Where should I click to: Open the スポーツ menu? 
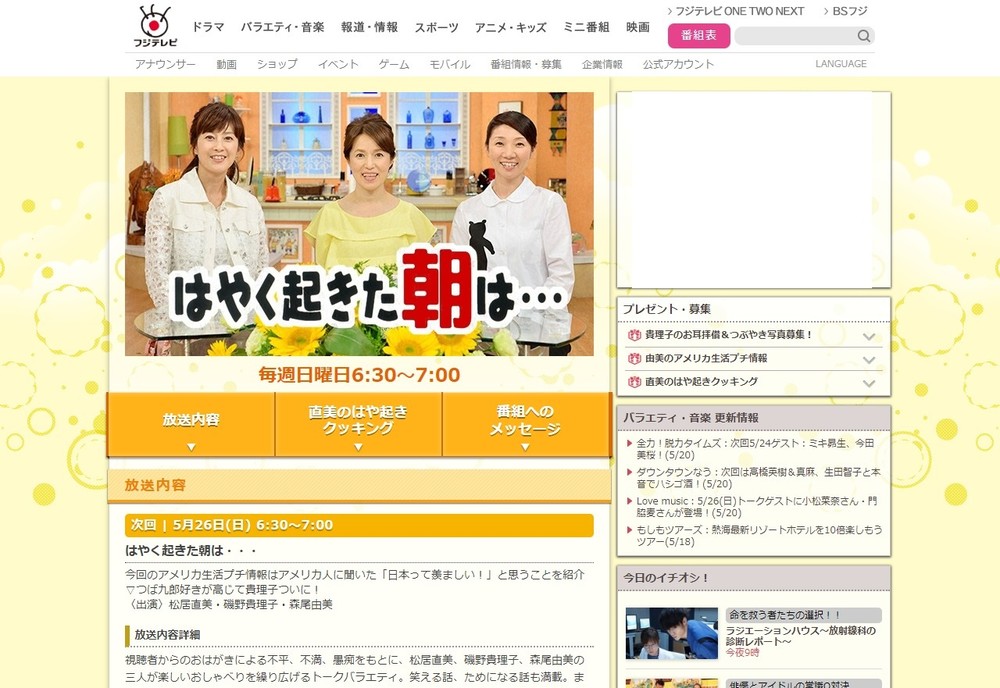coord(436,27)
